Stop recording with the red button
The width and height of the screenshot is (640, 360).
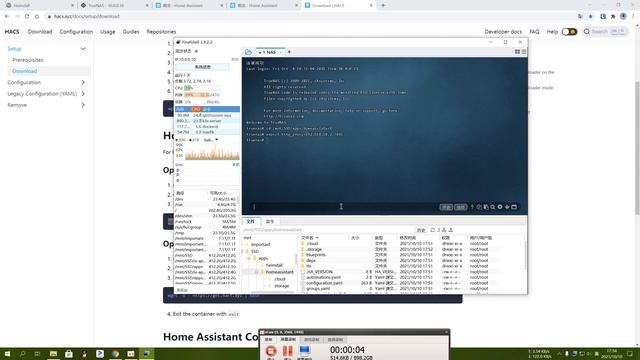point(271,351)
